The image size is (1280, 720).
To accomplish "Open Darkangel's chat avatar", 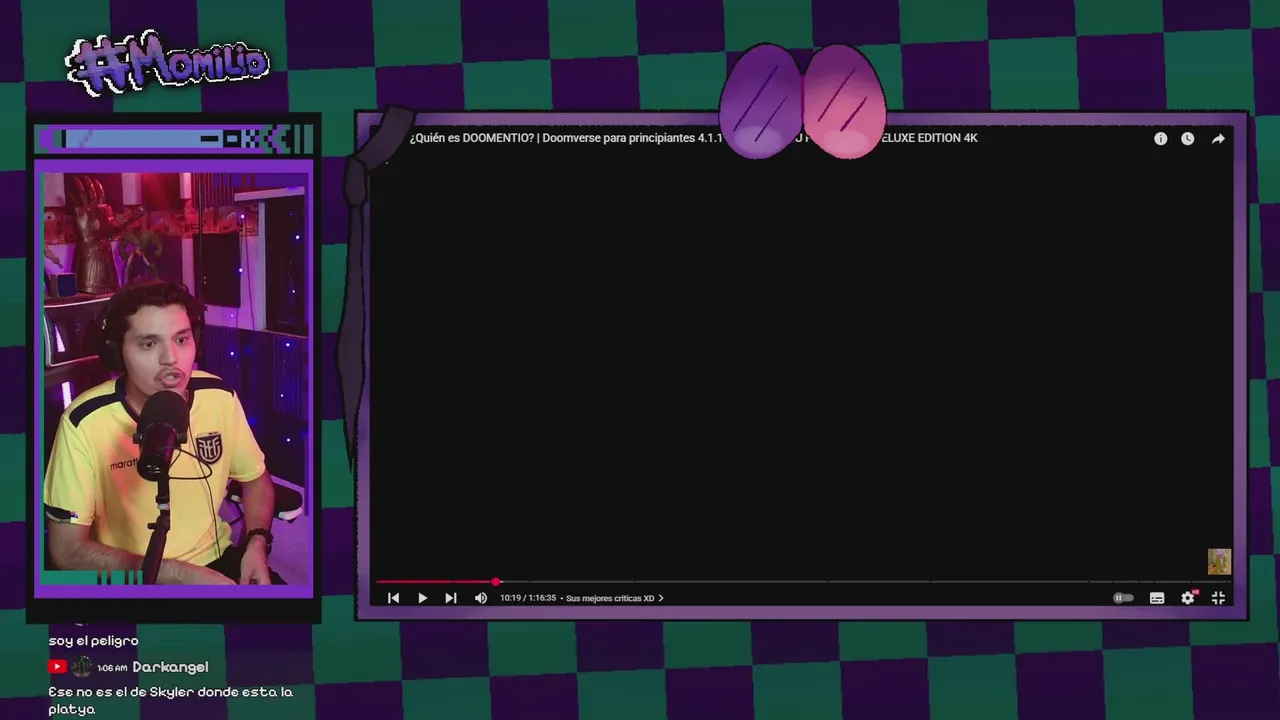I will (x=82, y=667).
